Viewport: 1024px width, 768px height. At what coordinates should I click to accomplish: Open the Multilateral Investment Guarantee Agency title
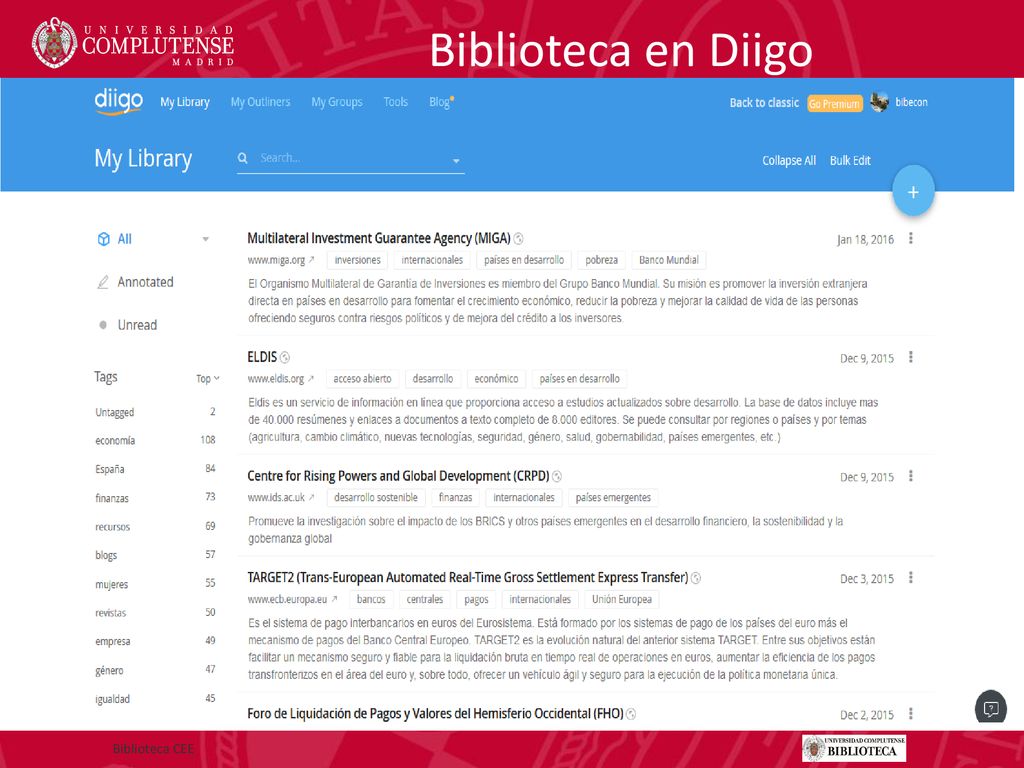[x=379, y=238]
